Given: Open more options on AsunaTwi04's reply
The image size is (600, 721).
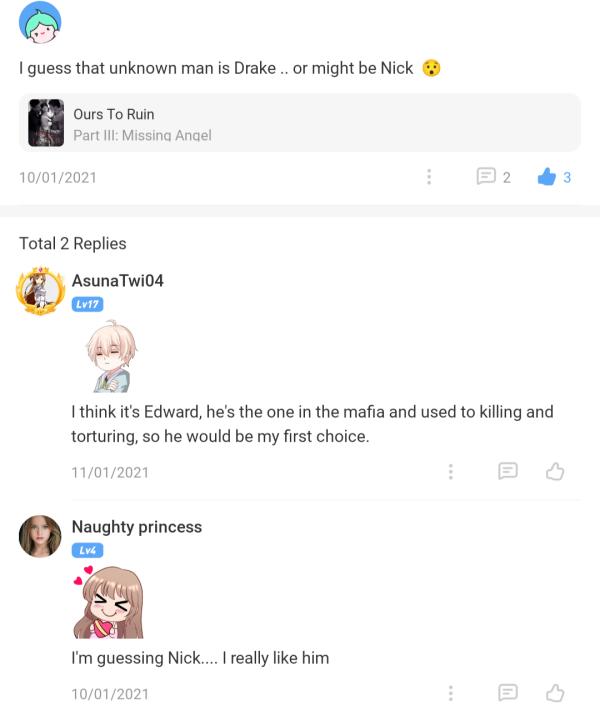Looking at the screenshot, I should point(451,471).
